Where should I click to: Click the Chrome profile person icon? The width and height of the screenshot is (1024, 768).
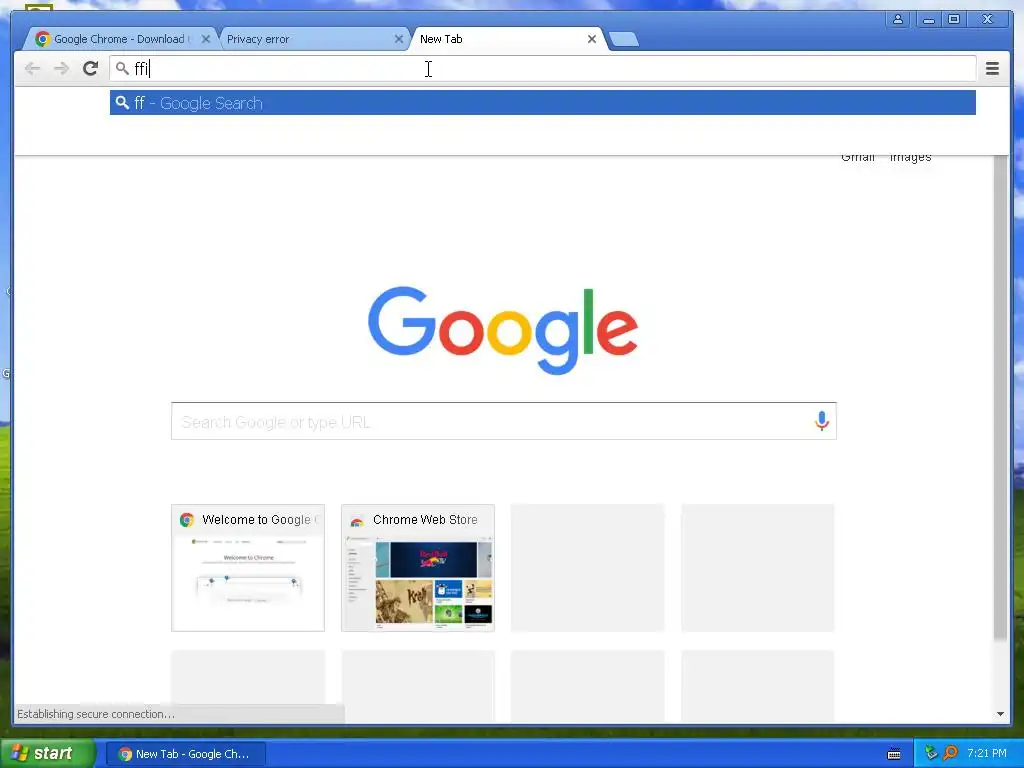tap(898, 19)
